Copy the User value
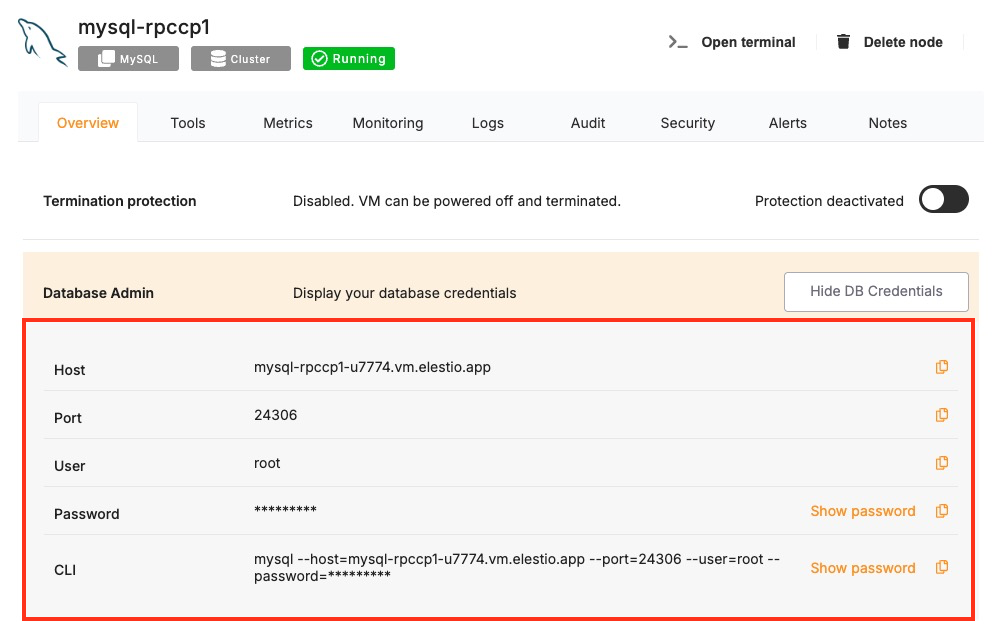Viewport: 998px width, 631px height. (941, 463)
